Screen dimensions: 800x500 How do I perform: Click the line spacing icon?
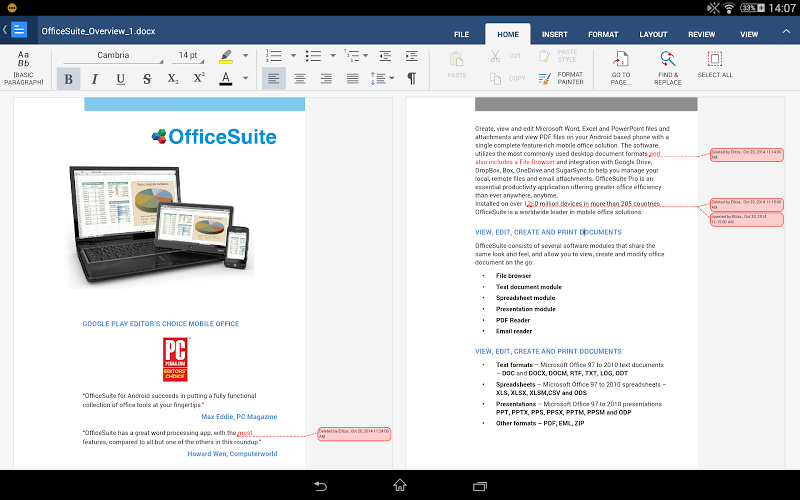click(x=378, y=79)
